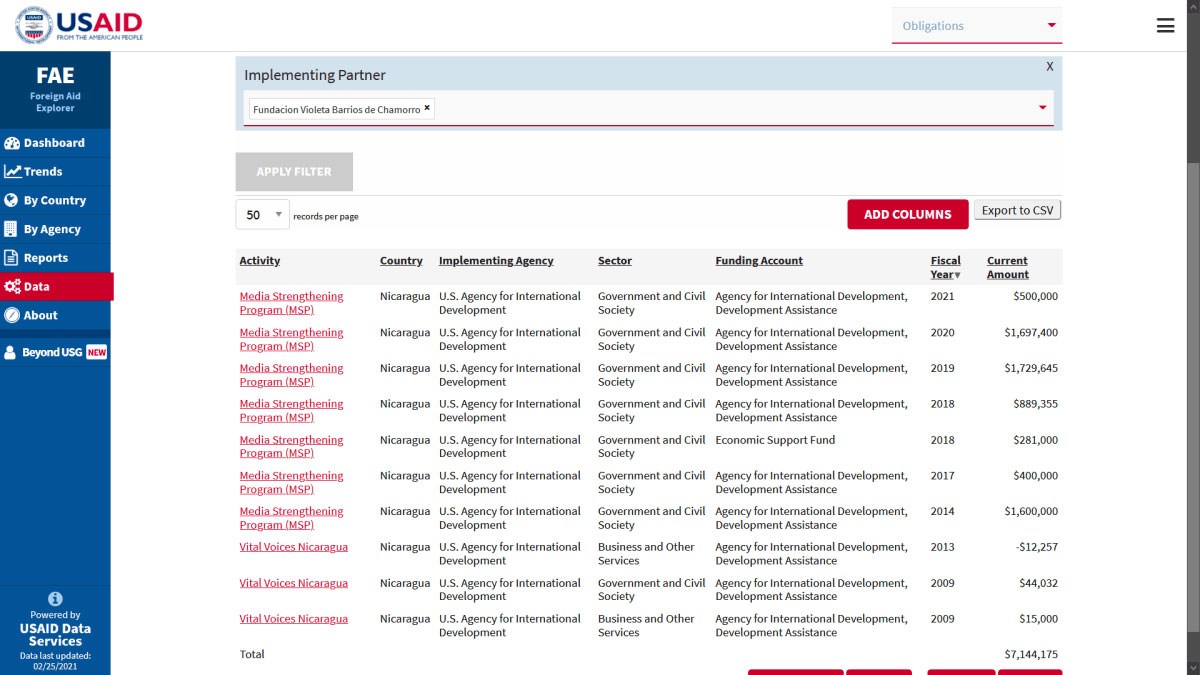Click the Reports document icon
Viewport: 1200px width, 675px height.
(x=12, y=257)
